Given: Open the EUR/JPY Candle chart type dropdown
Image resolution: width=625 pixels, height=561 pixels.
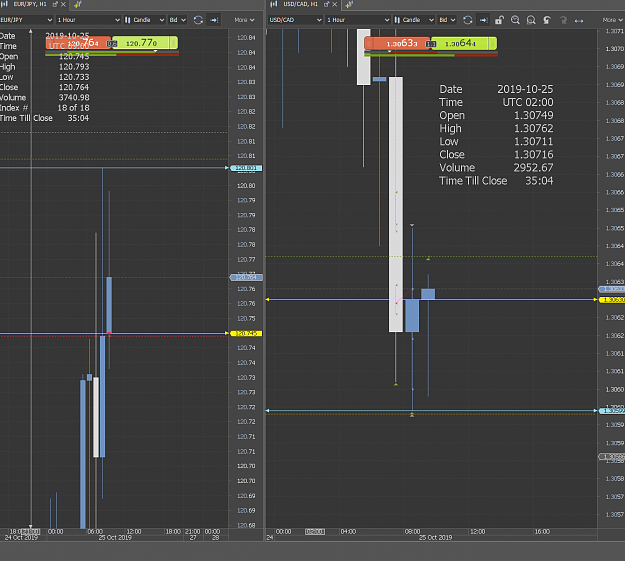Looking at the screenshot, I should pos(144,20).
